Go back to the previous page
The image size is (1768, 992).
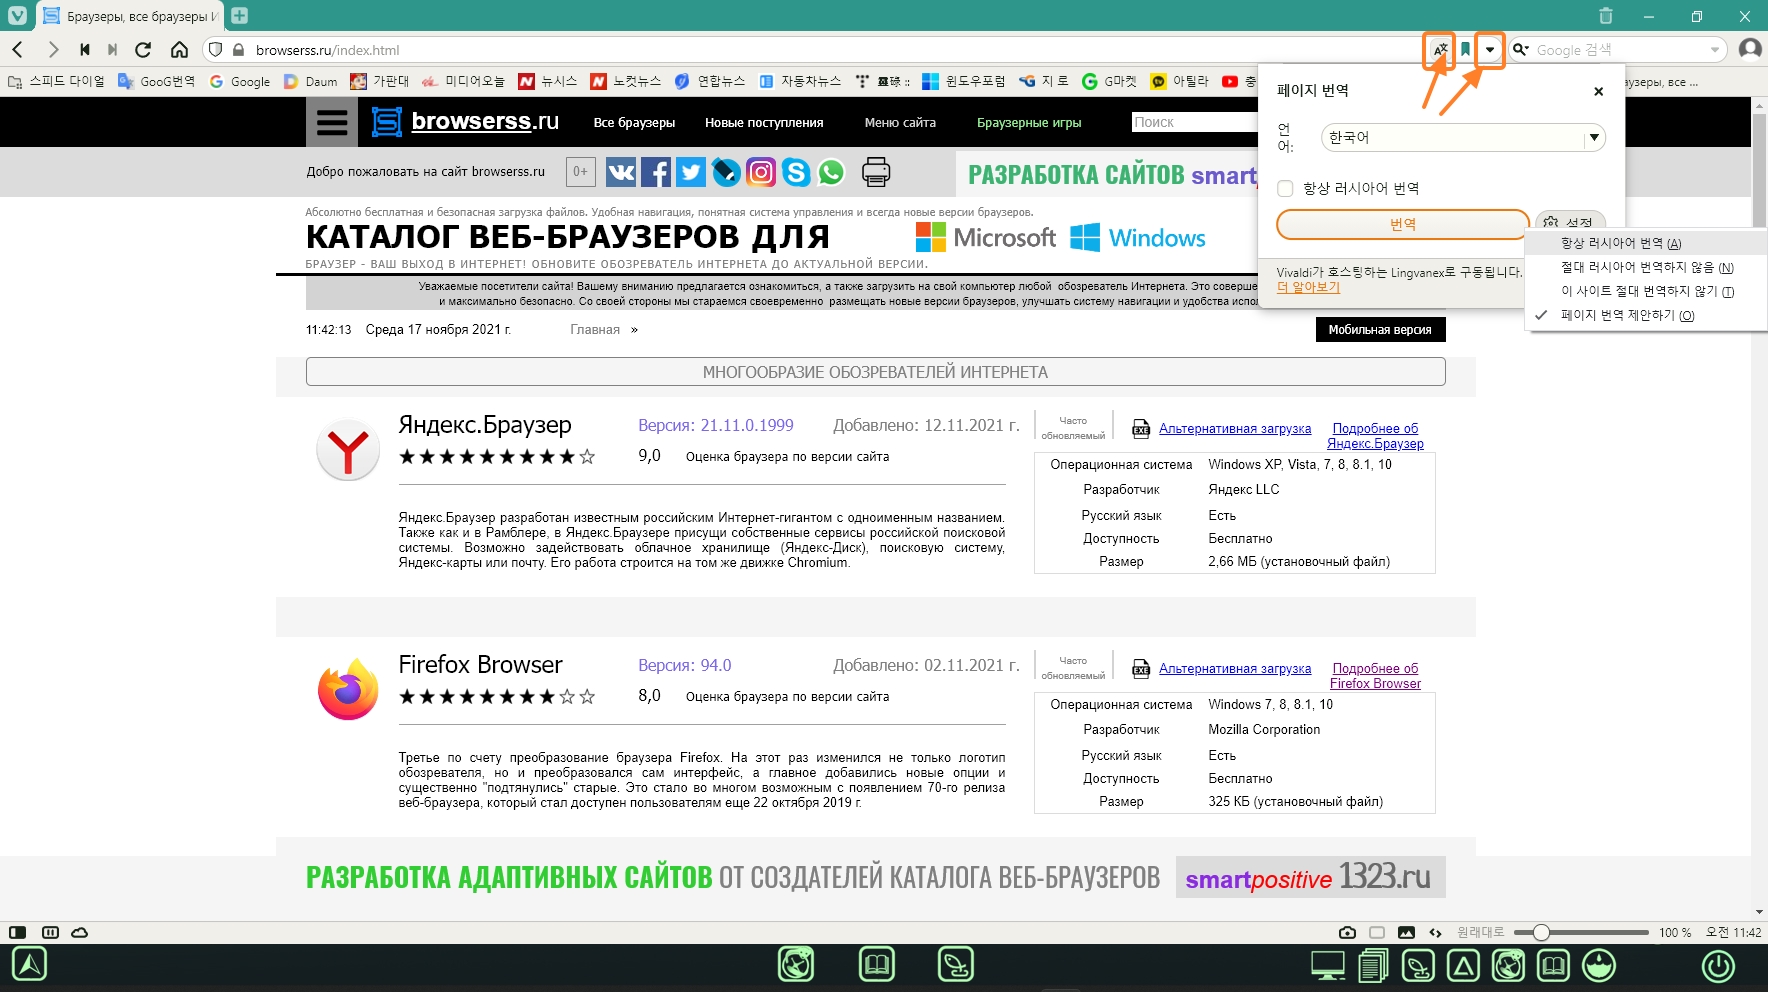click(18, 49)
